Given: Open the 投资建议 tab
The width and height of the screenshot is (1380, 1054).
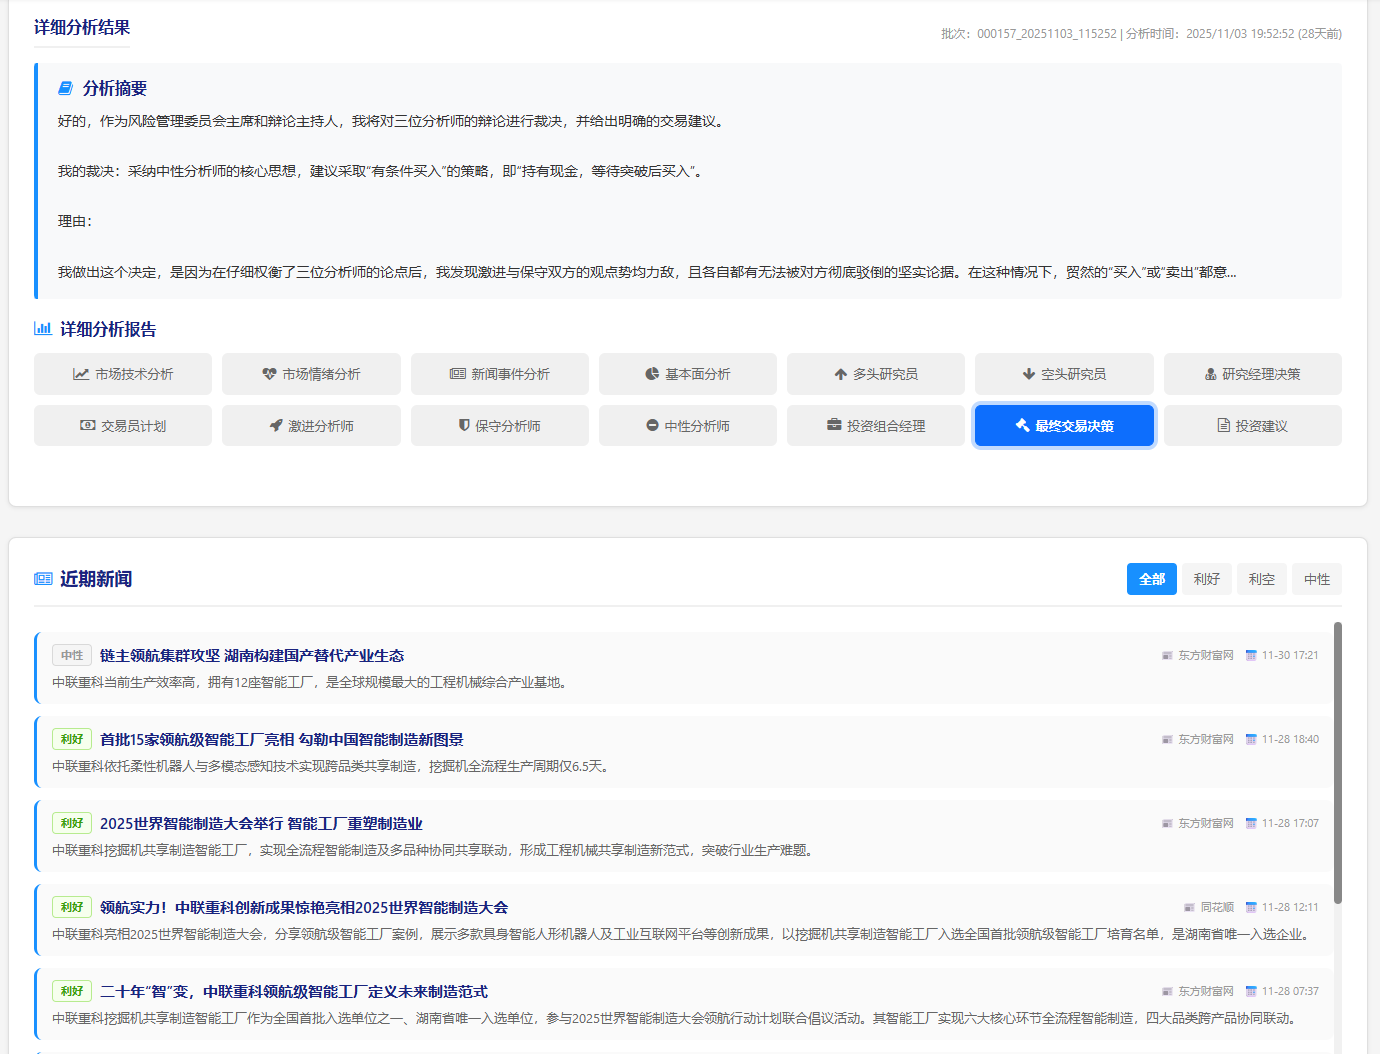Looking at the screenshot, I should tap(1252, 426).
